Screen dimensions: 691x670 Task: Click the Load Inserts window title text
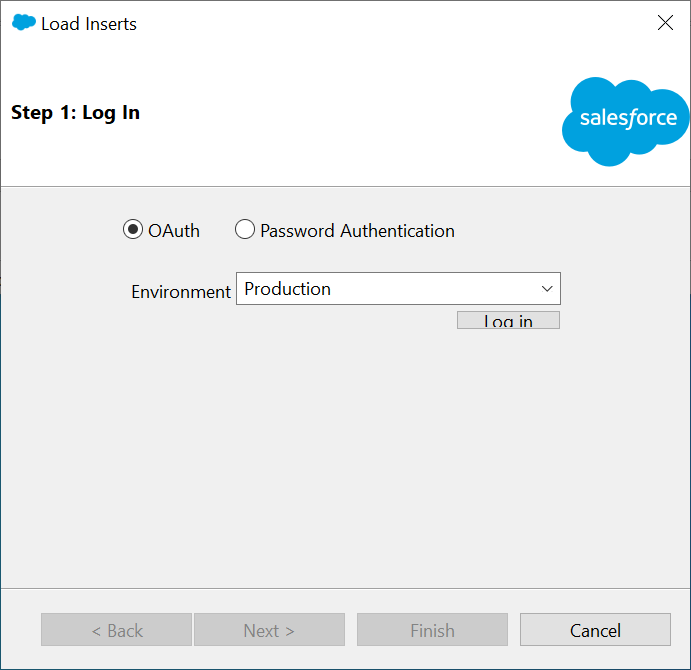click(89, 24)
